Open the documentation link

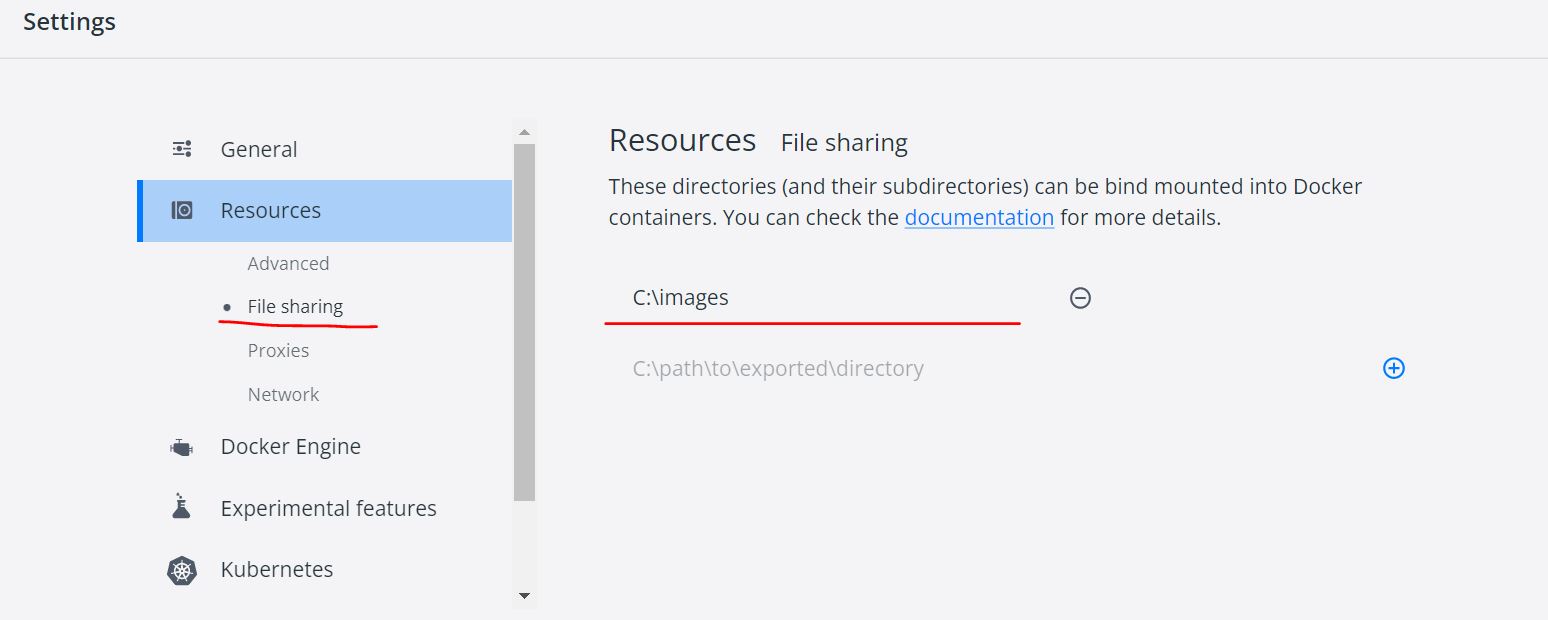979,217
